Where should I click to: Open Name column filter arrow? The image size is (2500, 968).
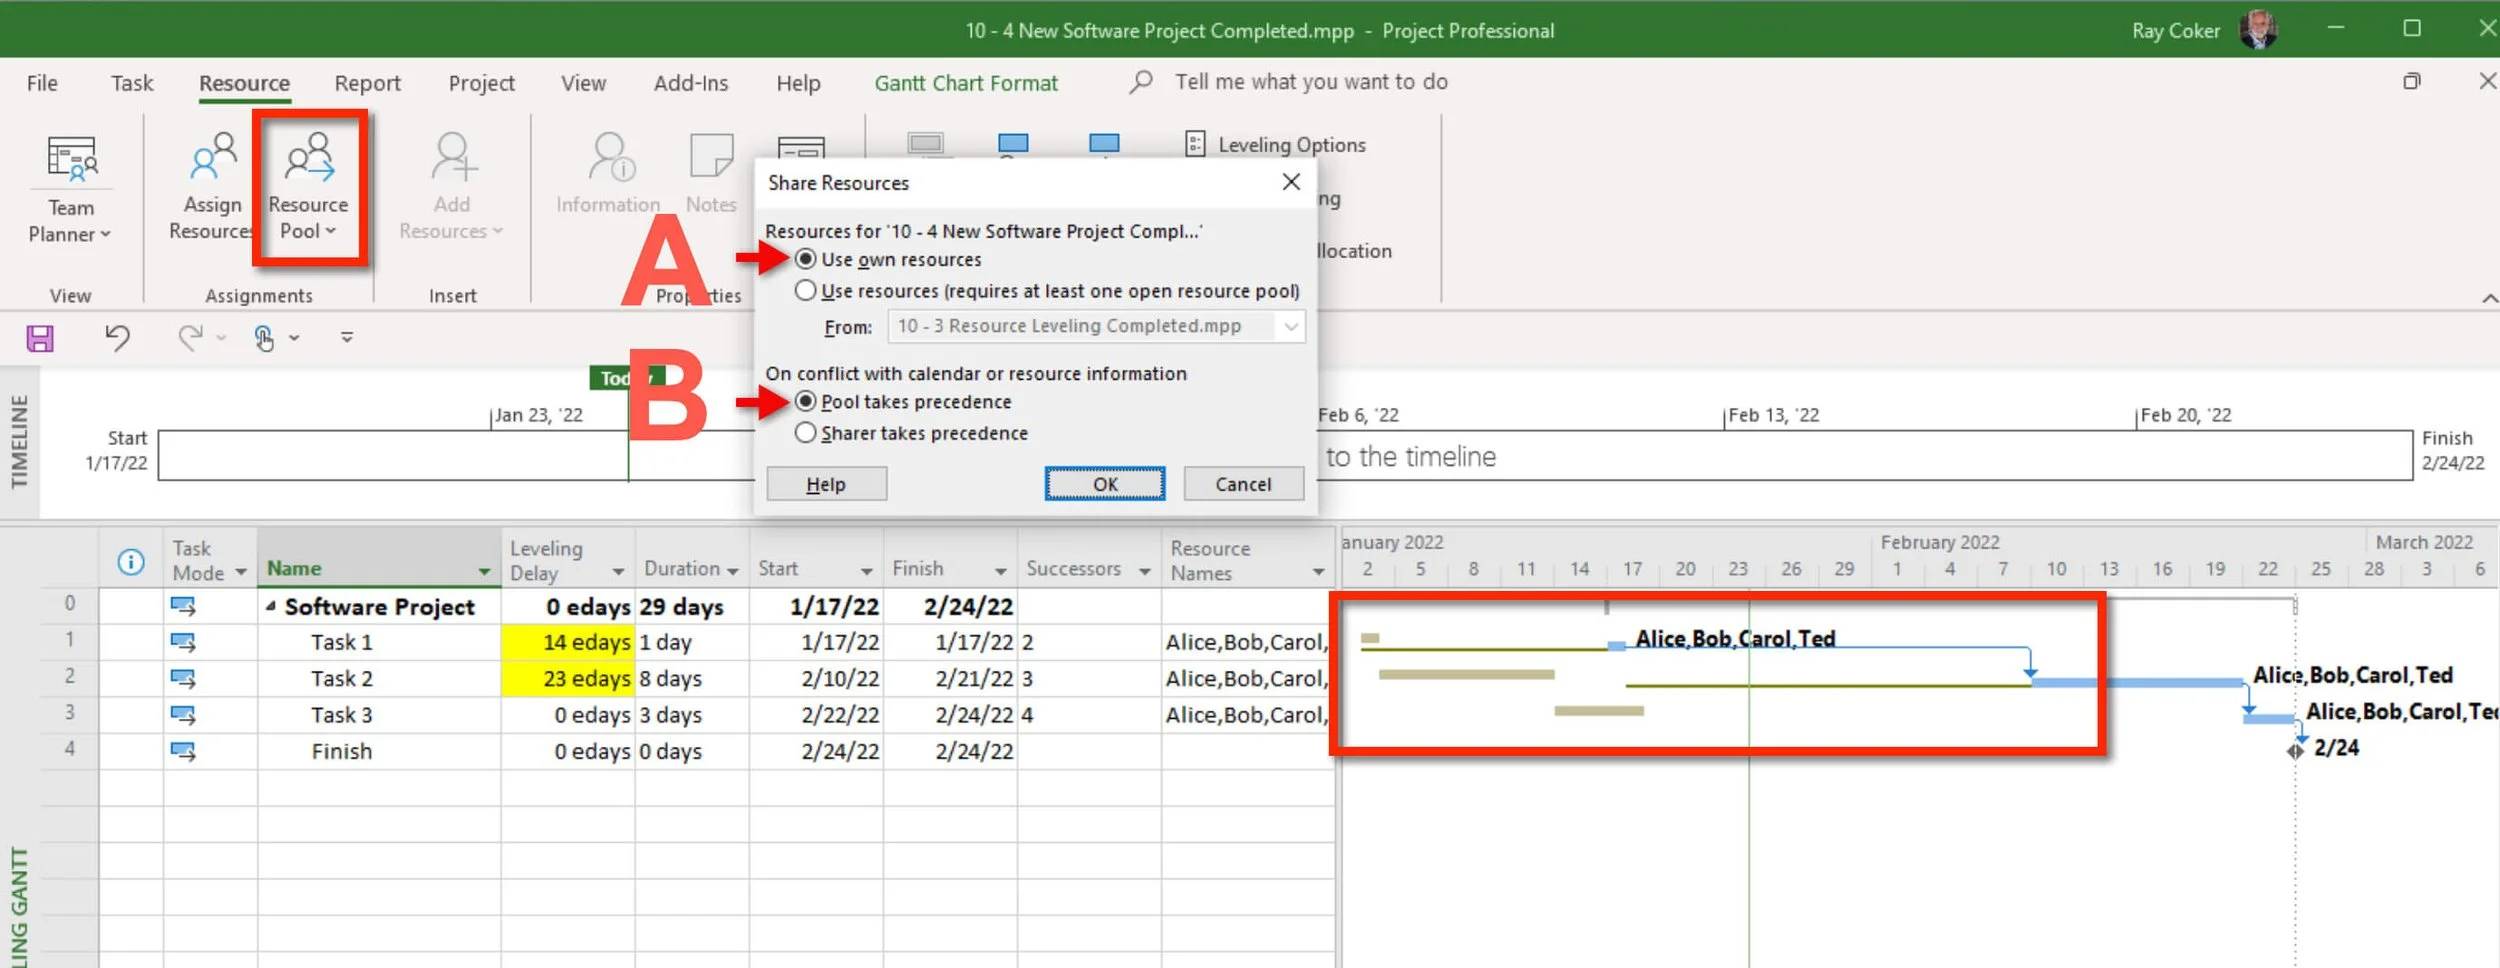point(484,572)
